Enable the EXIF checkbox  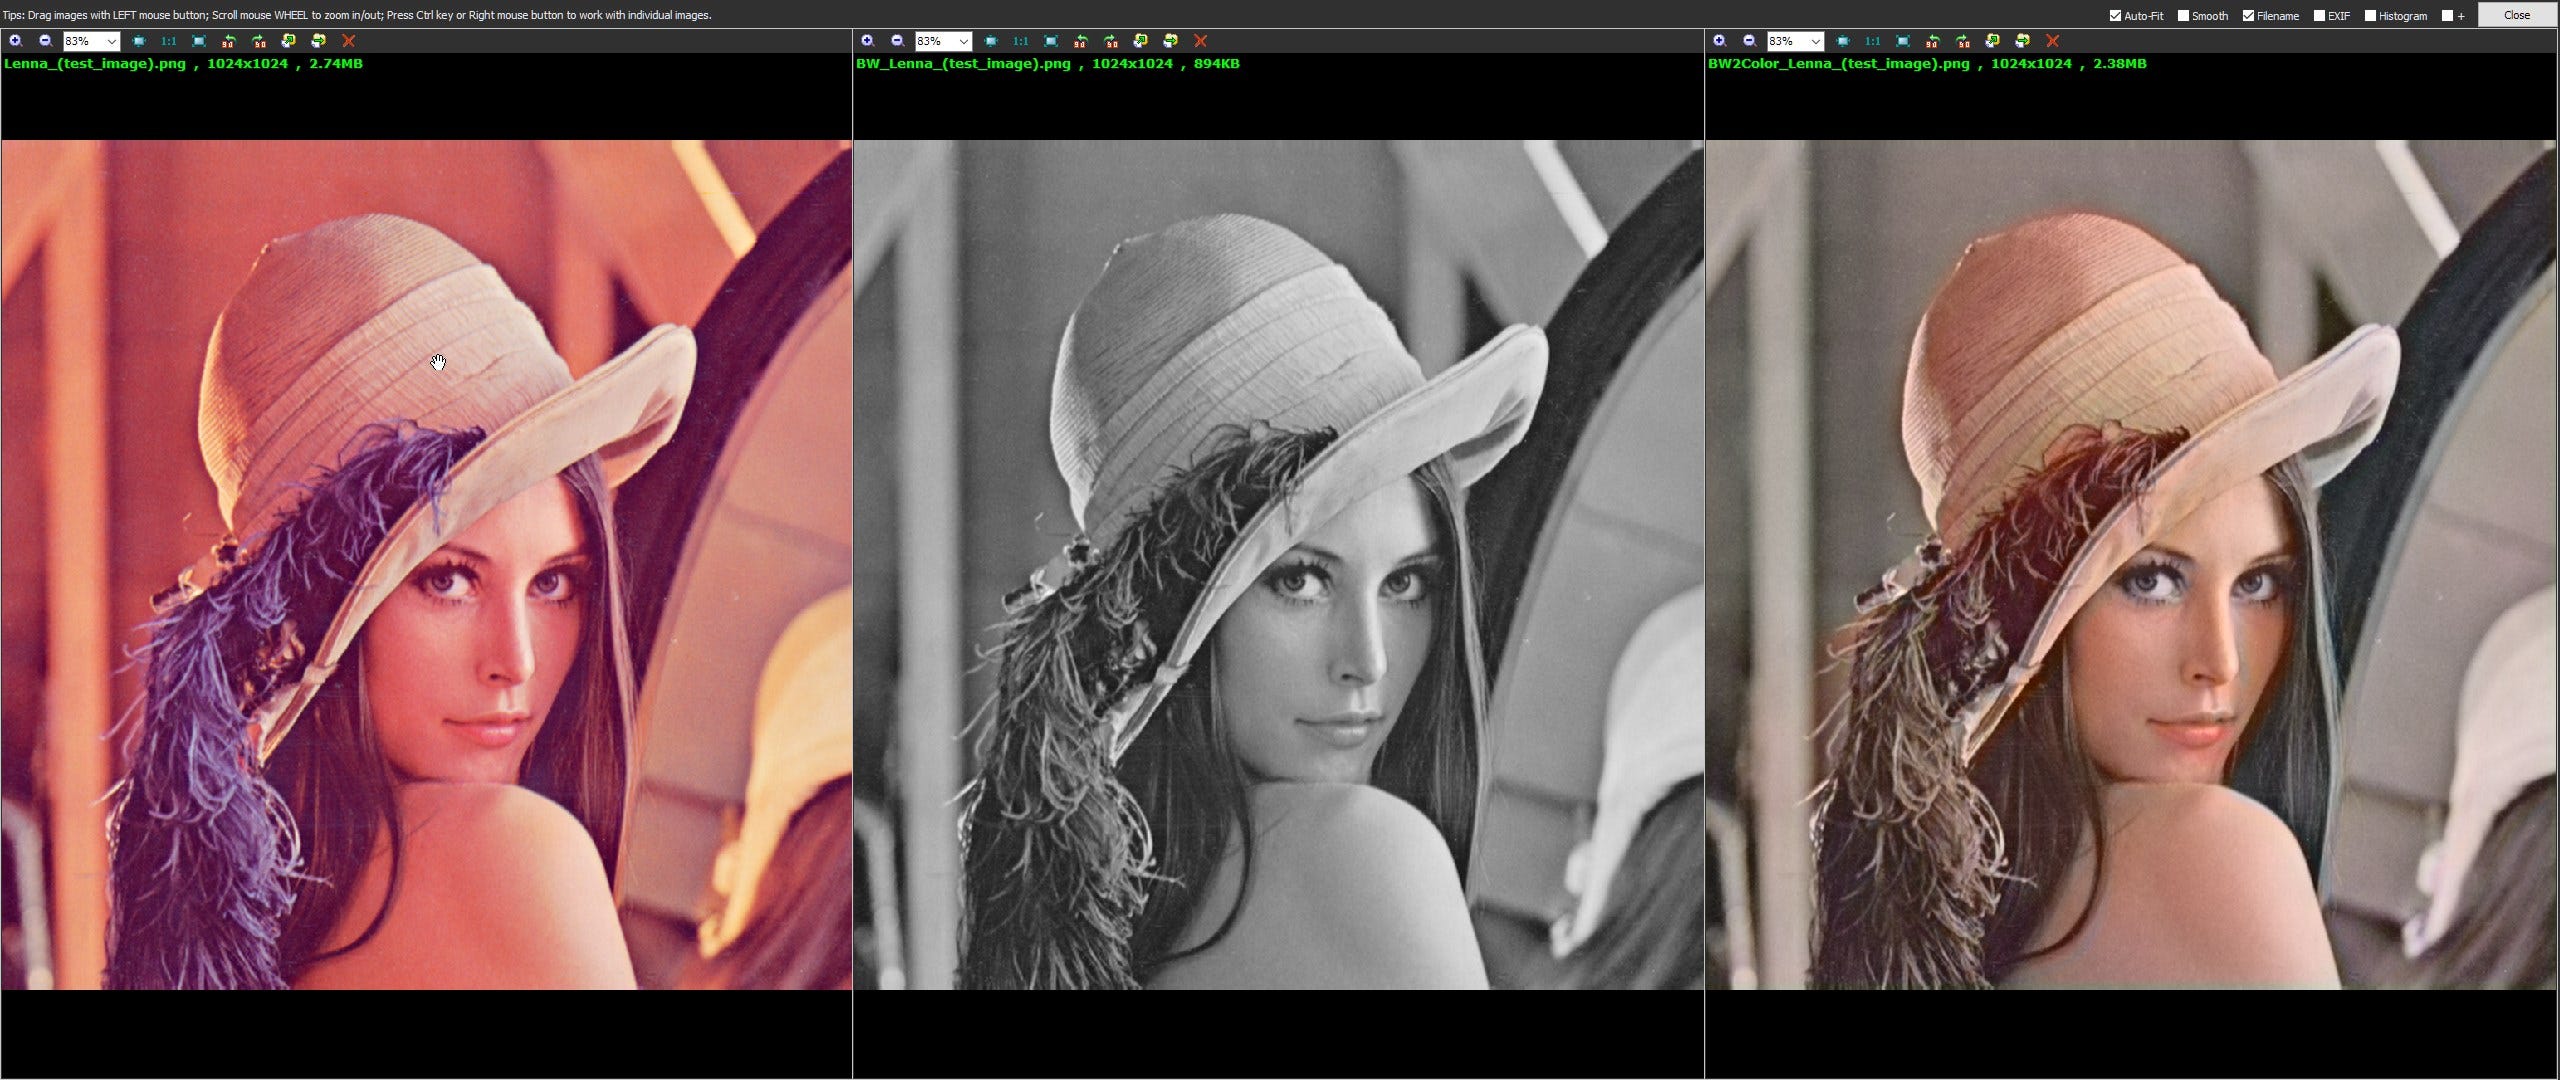[2319, 16]
